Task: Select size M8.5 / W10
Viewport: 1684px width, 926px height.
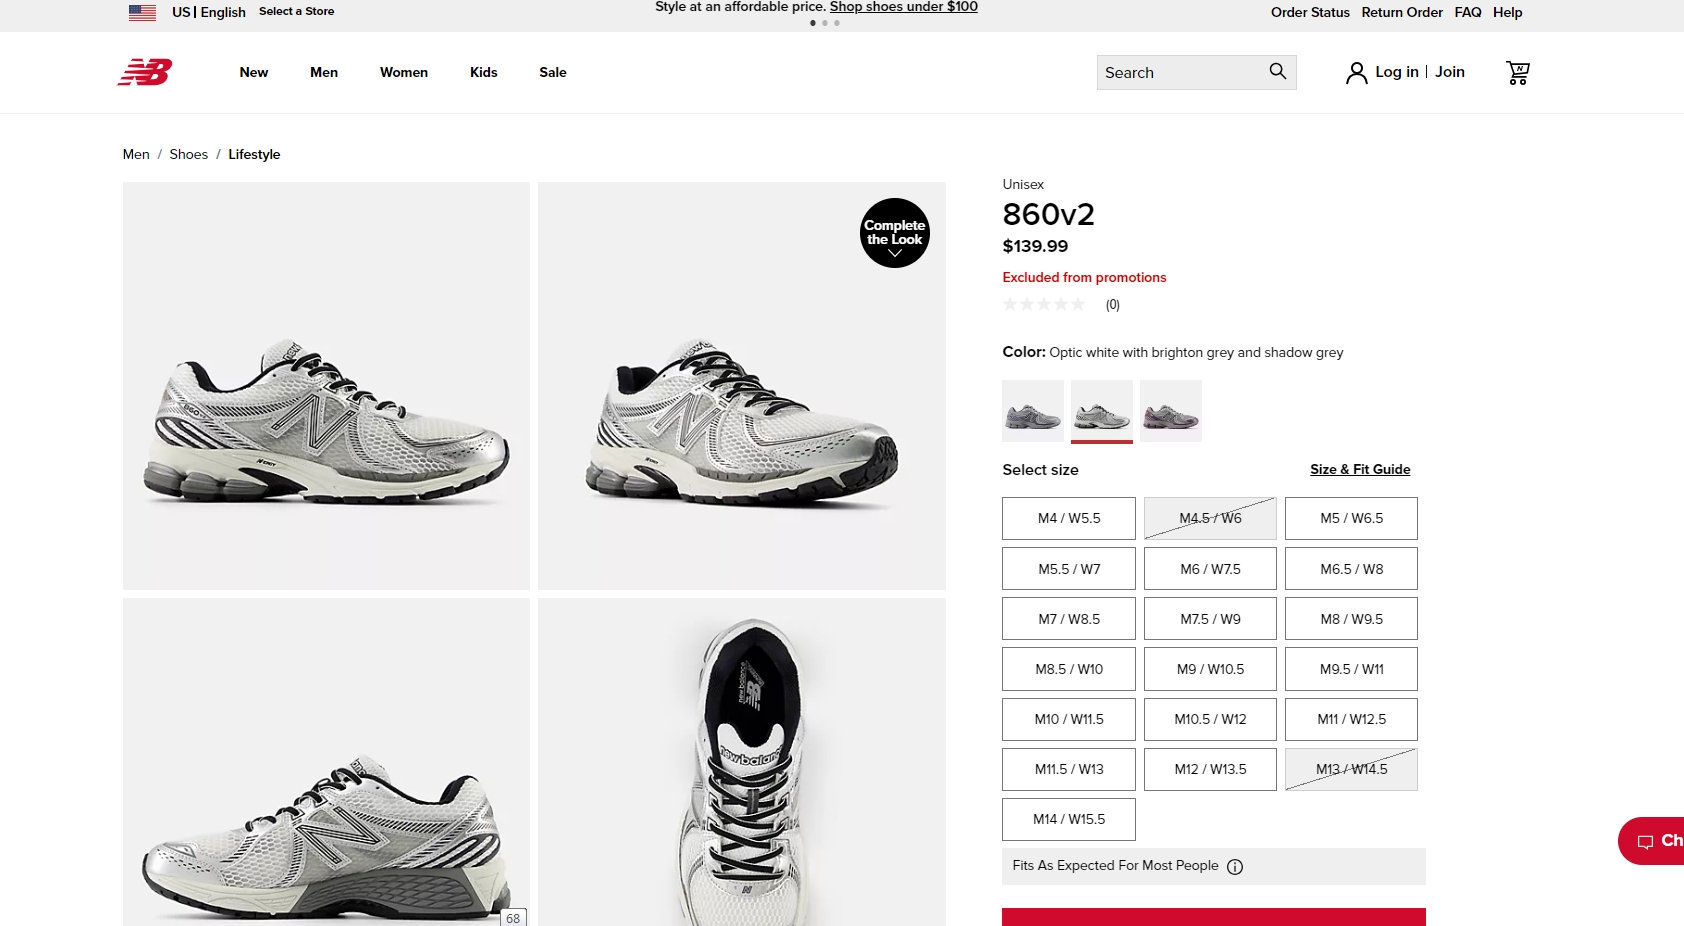Action: (x=1069, y=669)
